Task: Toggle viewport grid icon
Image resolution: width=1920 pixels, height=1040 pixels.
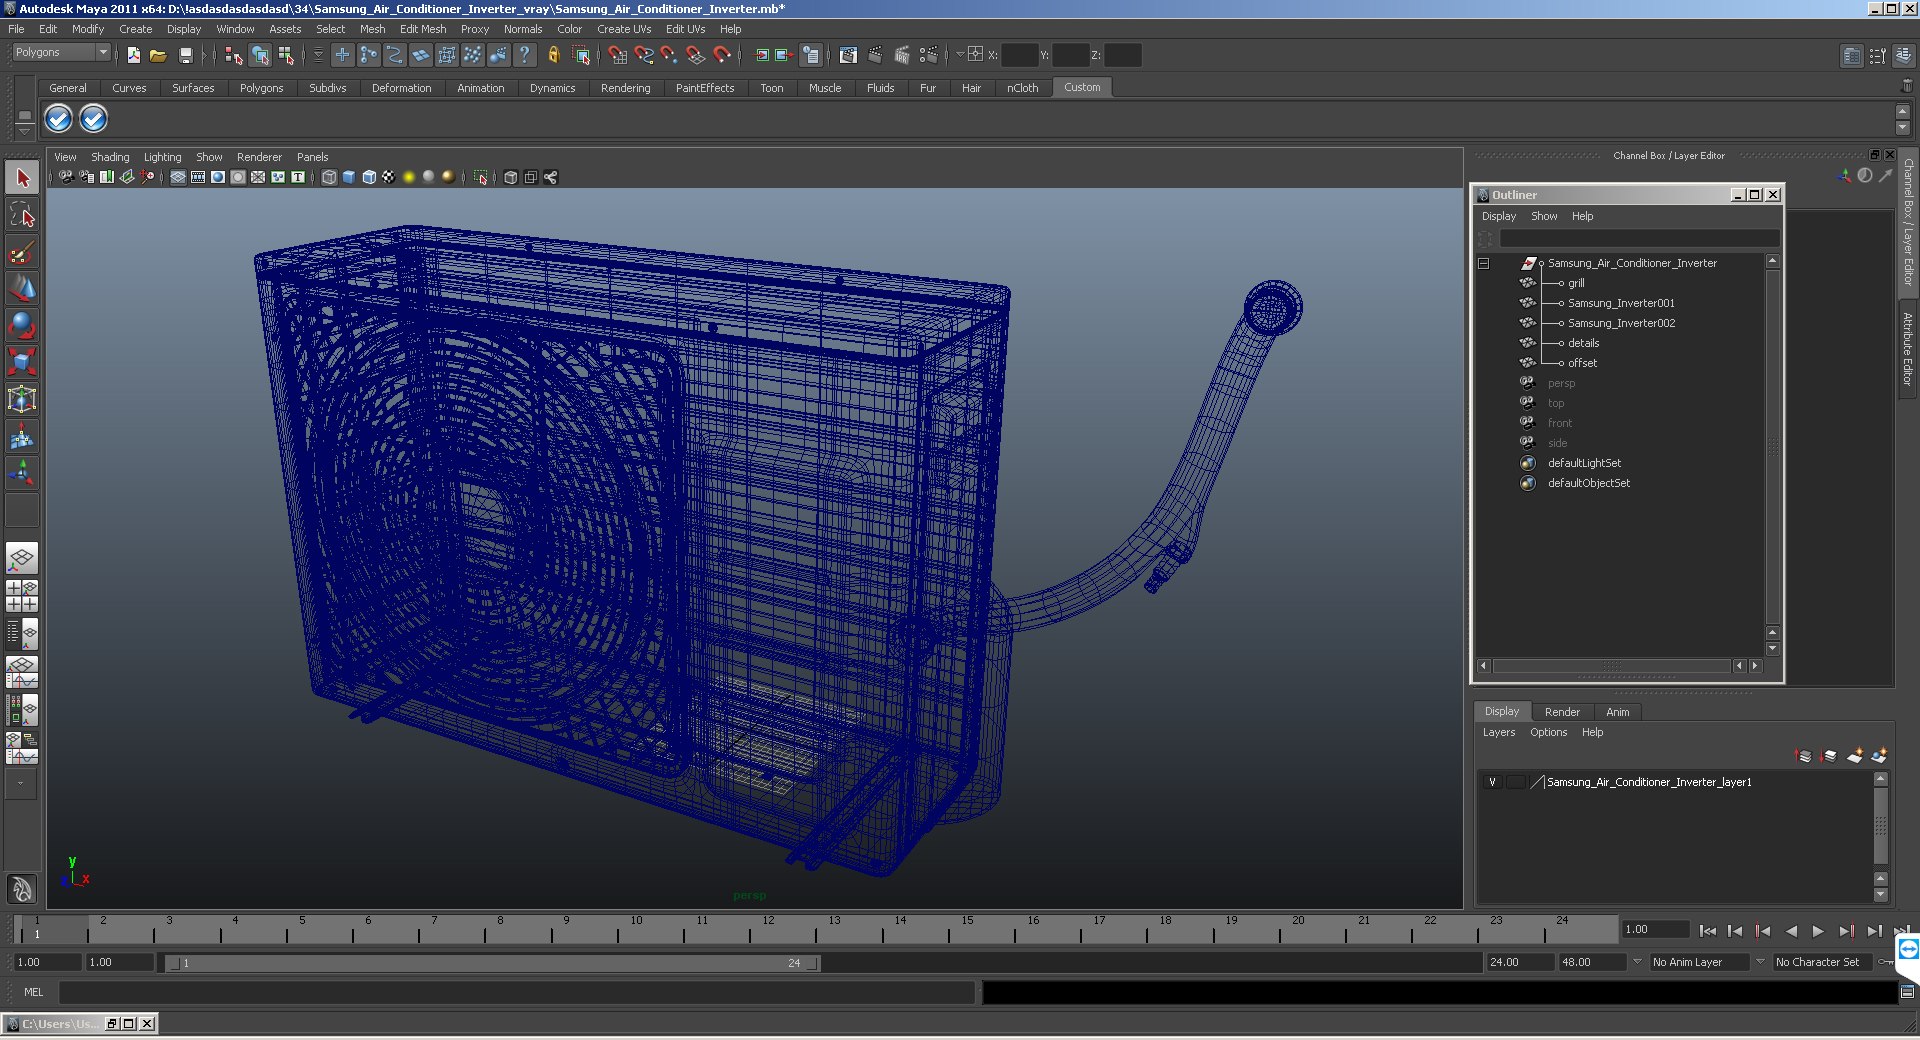Action: pos(178,177)
